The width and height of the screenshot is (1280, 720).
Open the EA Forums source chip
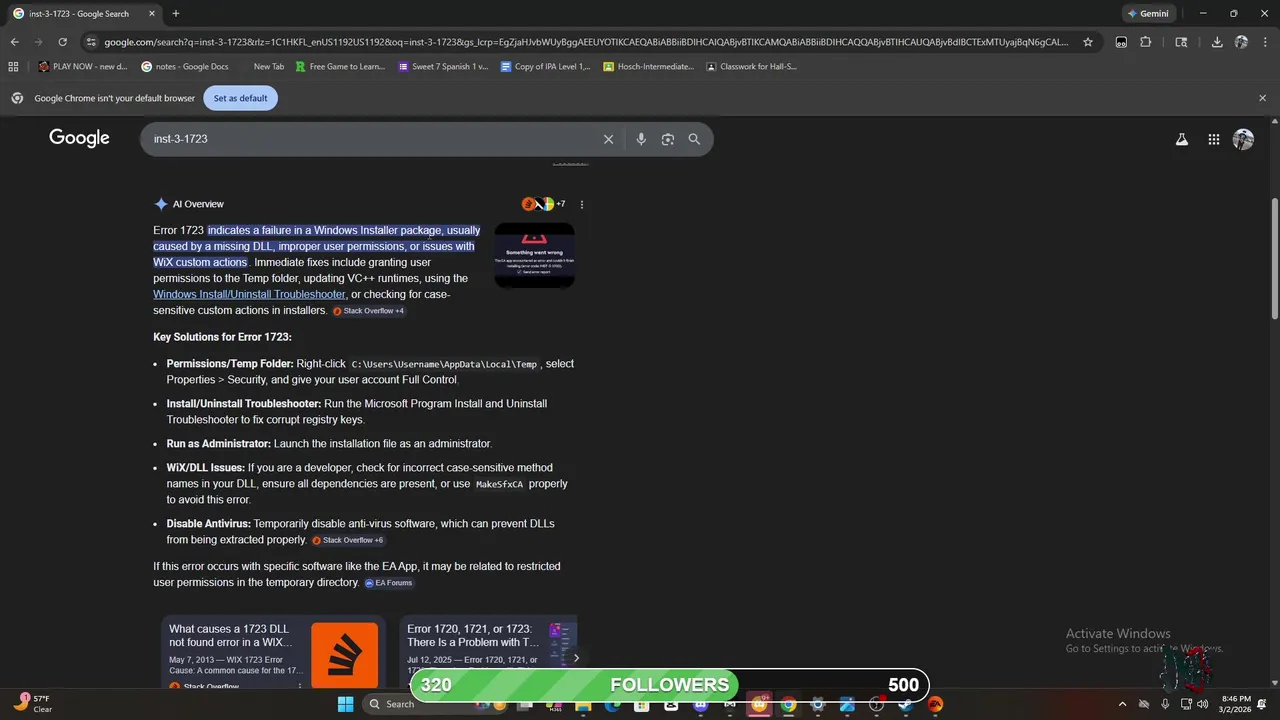388,583
